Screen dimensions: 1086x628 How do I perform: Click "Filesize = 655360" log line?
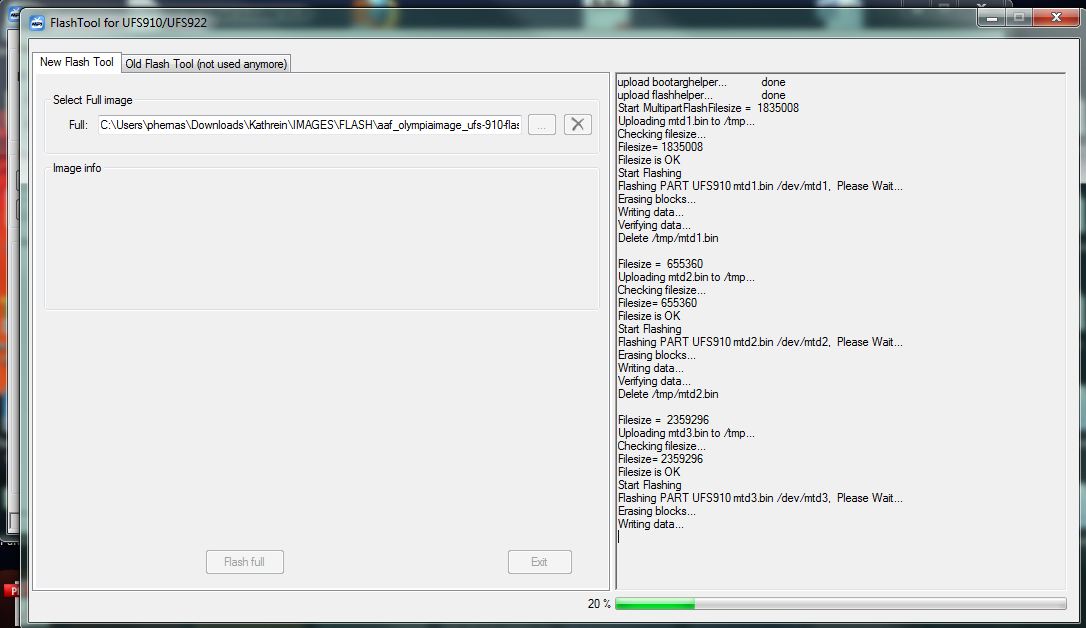[660, 264]
